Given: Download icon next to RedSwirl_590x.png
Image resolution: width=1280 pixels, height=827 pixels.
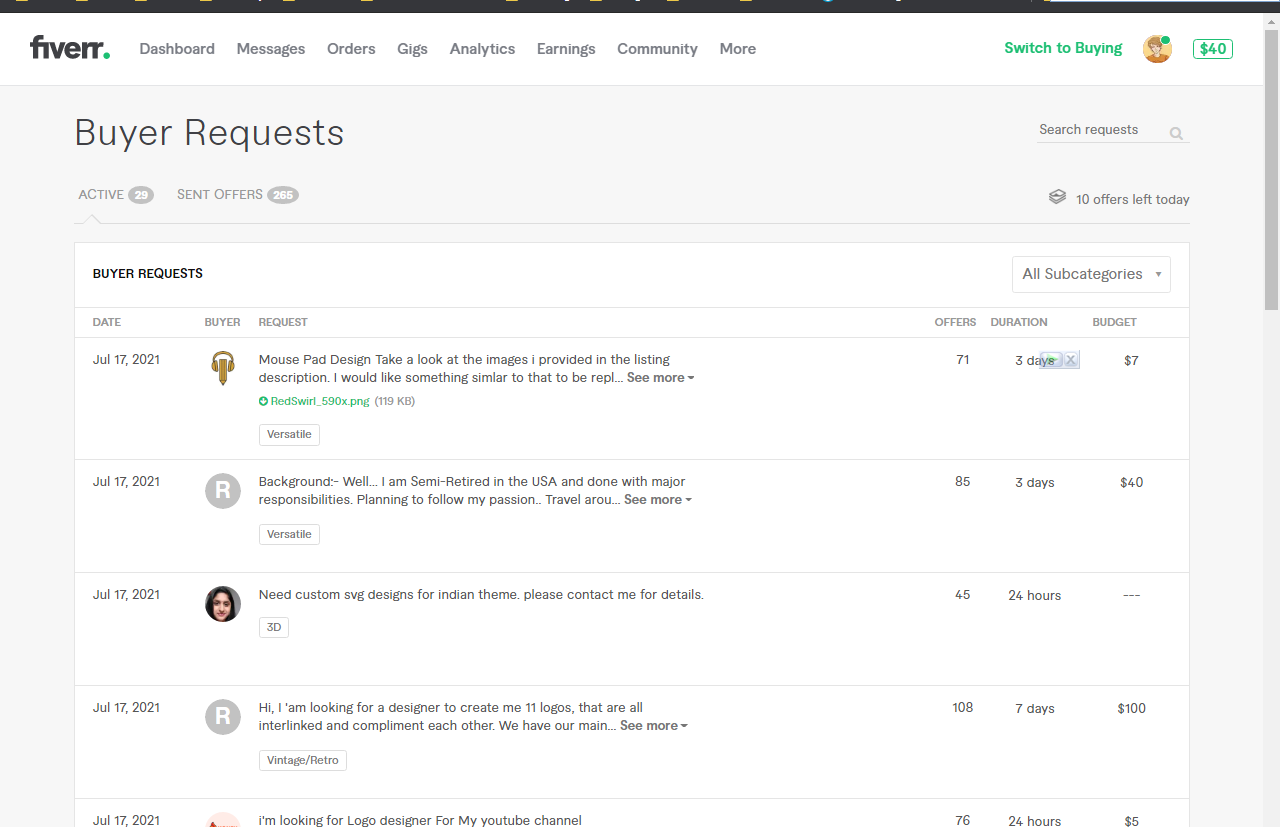Looking at the screenshot, I should tap(263, 401).
